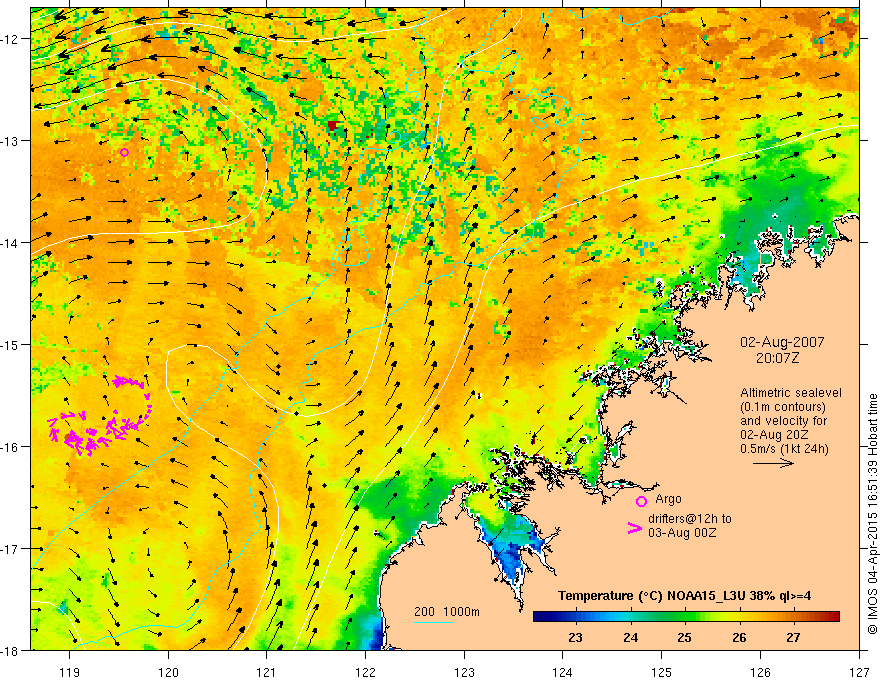Image resolution: width=880 pixels, height=680 pixels.
Task: Click the 0.5m/s velocity scale arrow
Action: click(773, 463)
